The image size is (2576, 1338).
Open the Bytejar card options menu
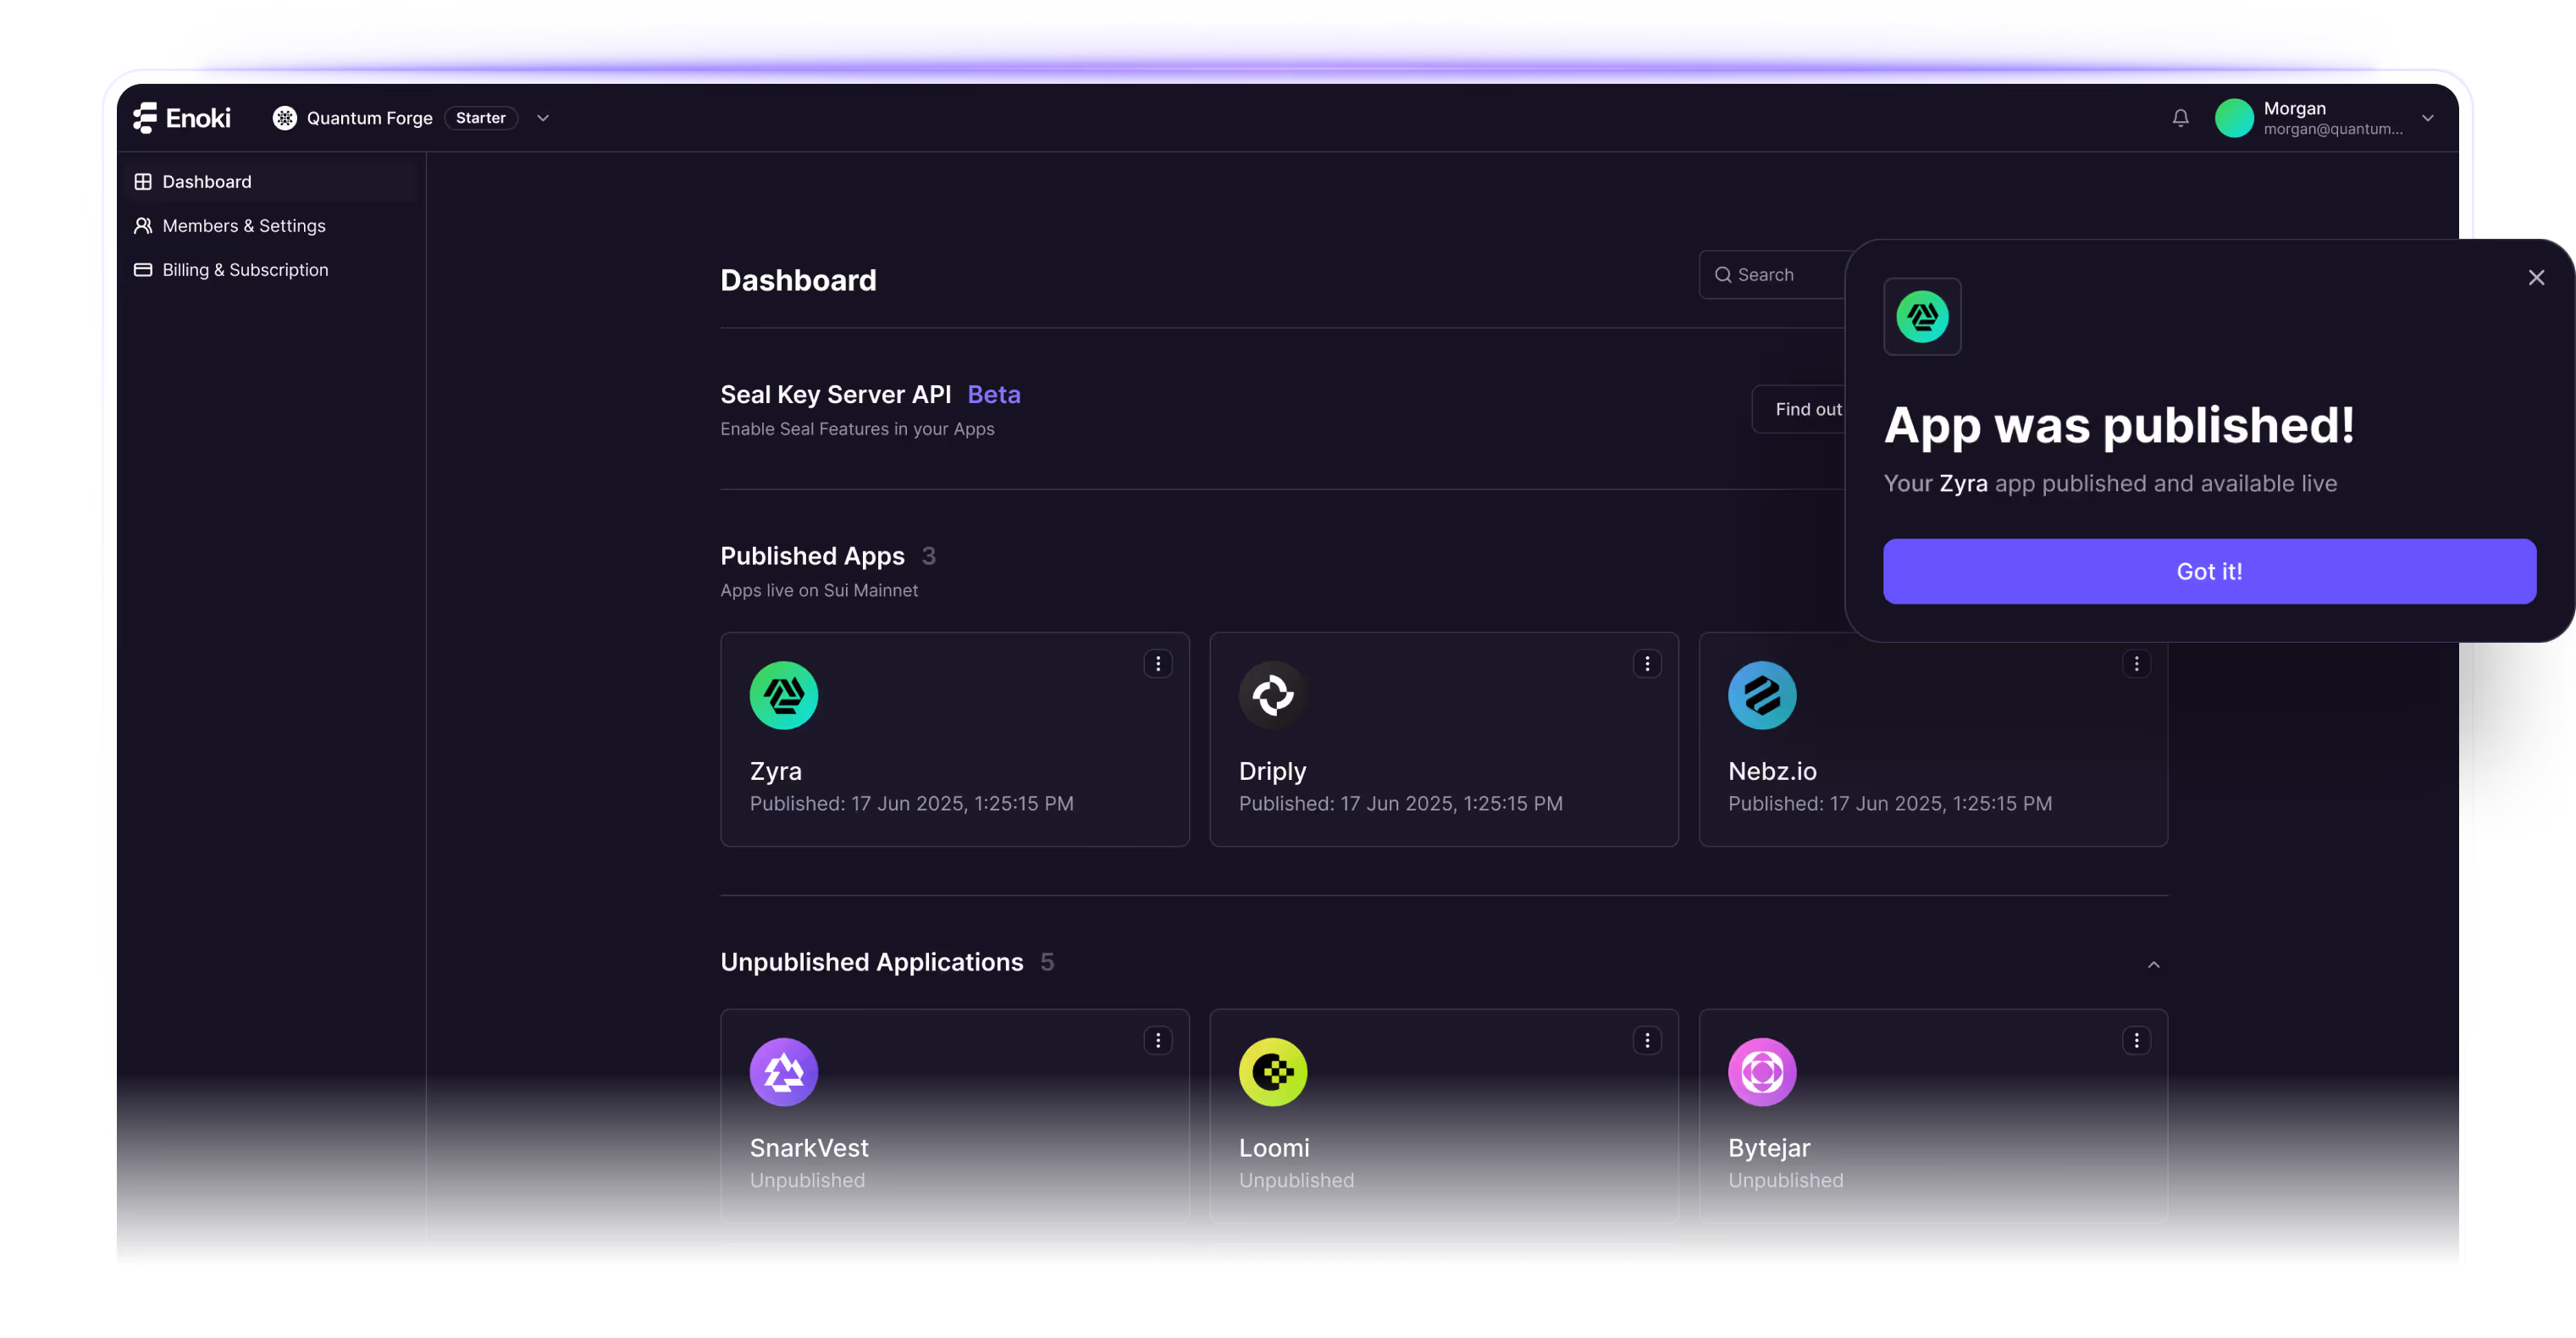pyautogui.click(x=2135, y=1041)
